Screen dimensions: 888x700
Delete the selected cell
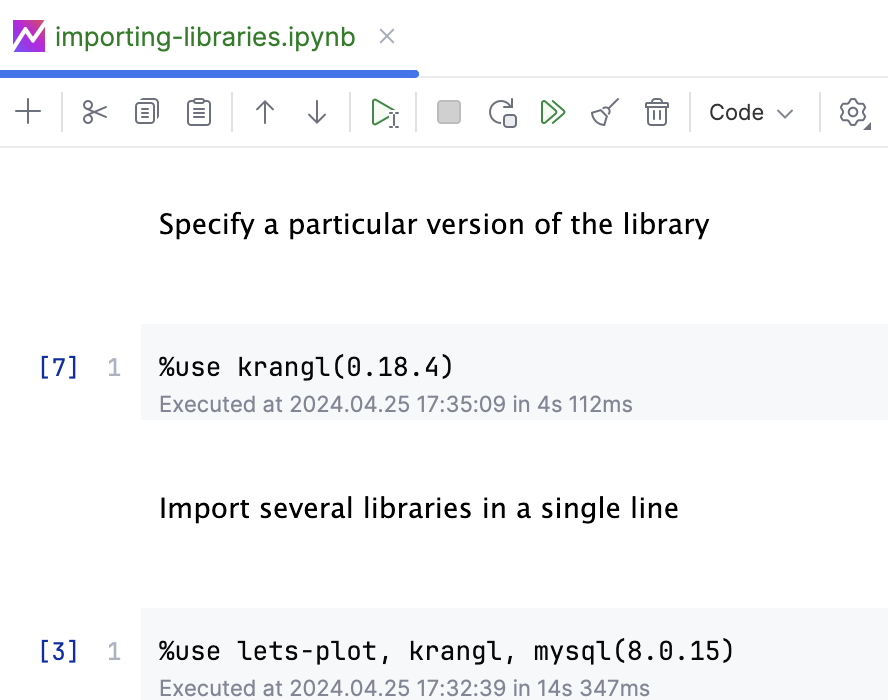pos(657,112)
